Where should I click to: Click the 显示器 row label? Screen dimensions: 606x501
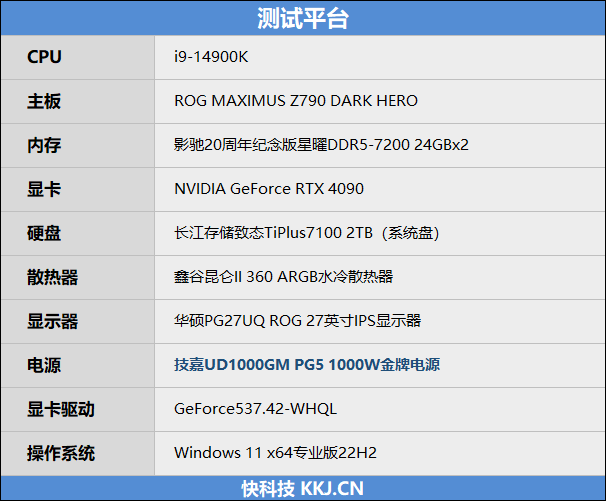point(52,322)
